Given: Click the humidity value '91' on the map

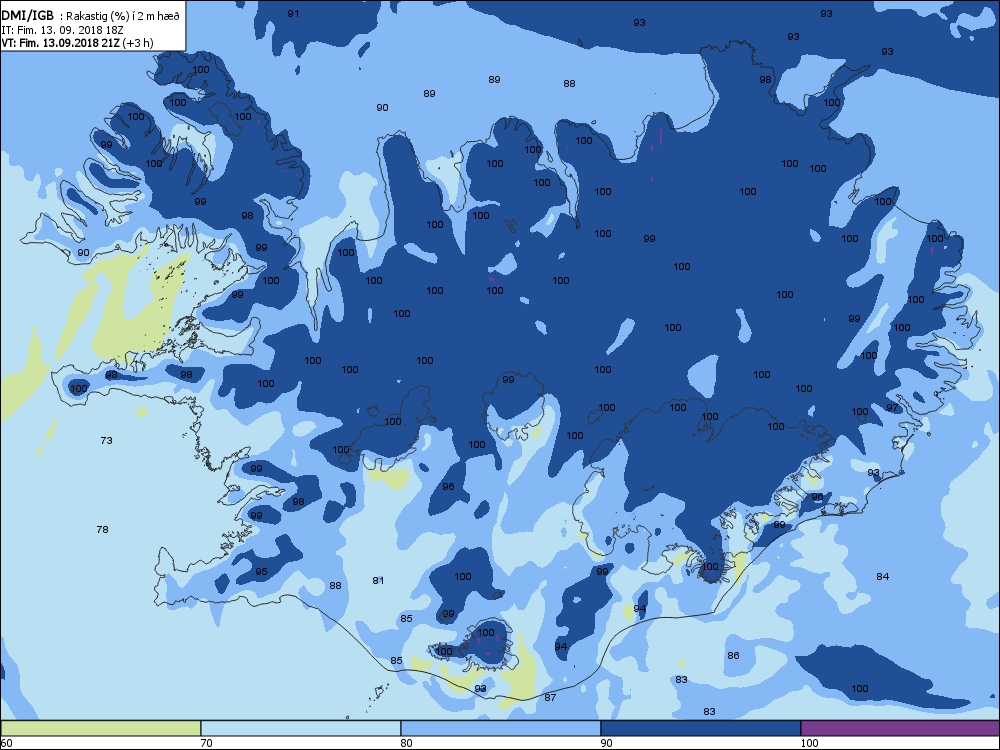Looking at the screenshot, I should pyautogui.click(x=293, y=13).
